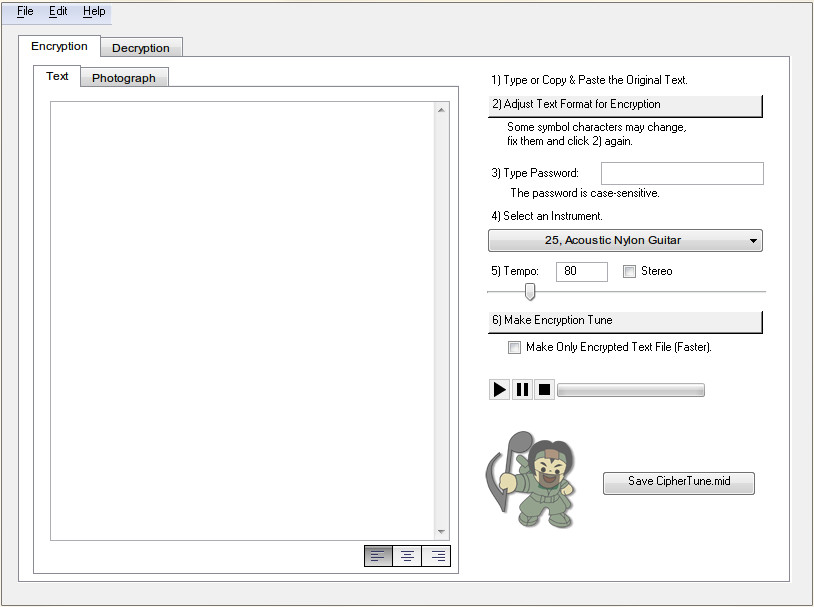Click the musician mascot image
Image resolution: width=814 pixels, height=607 pixels.
[531, 479]
